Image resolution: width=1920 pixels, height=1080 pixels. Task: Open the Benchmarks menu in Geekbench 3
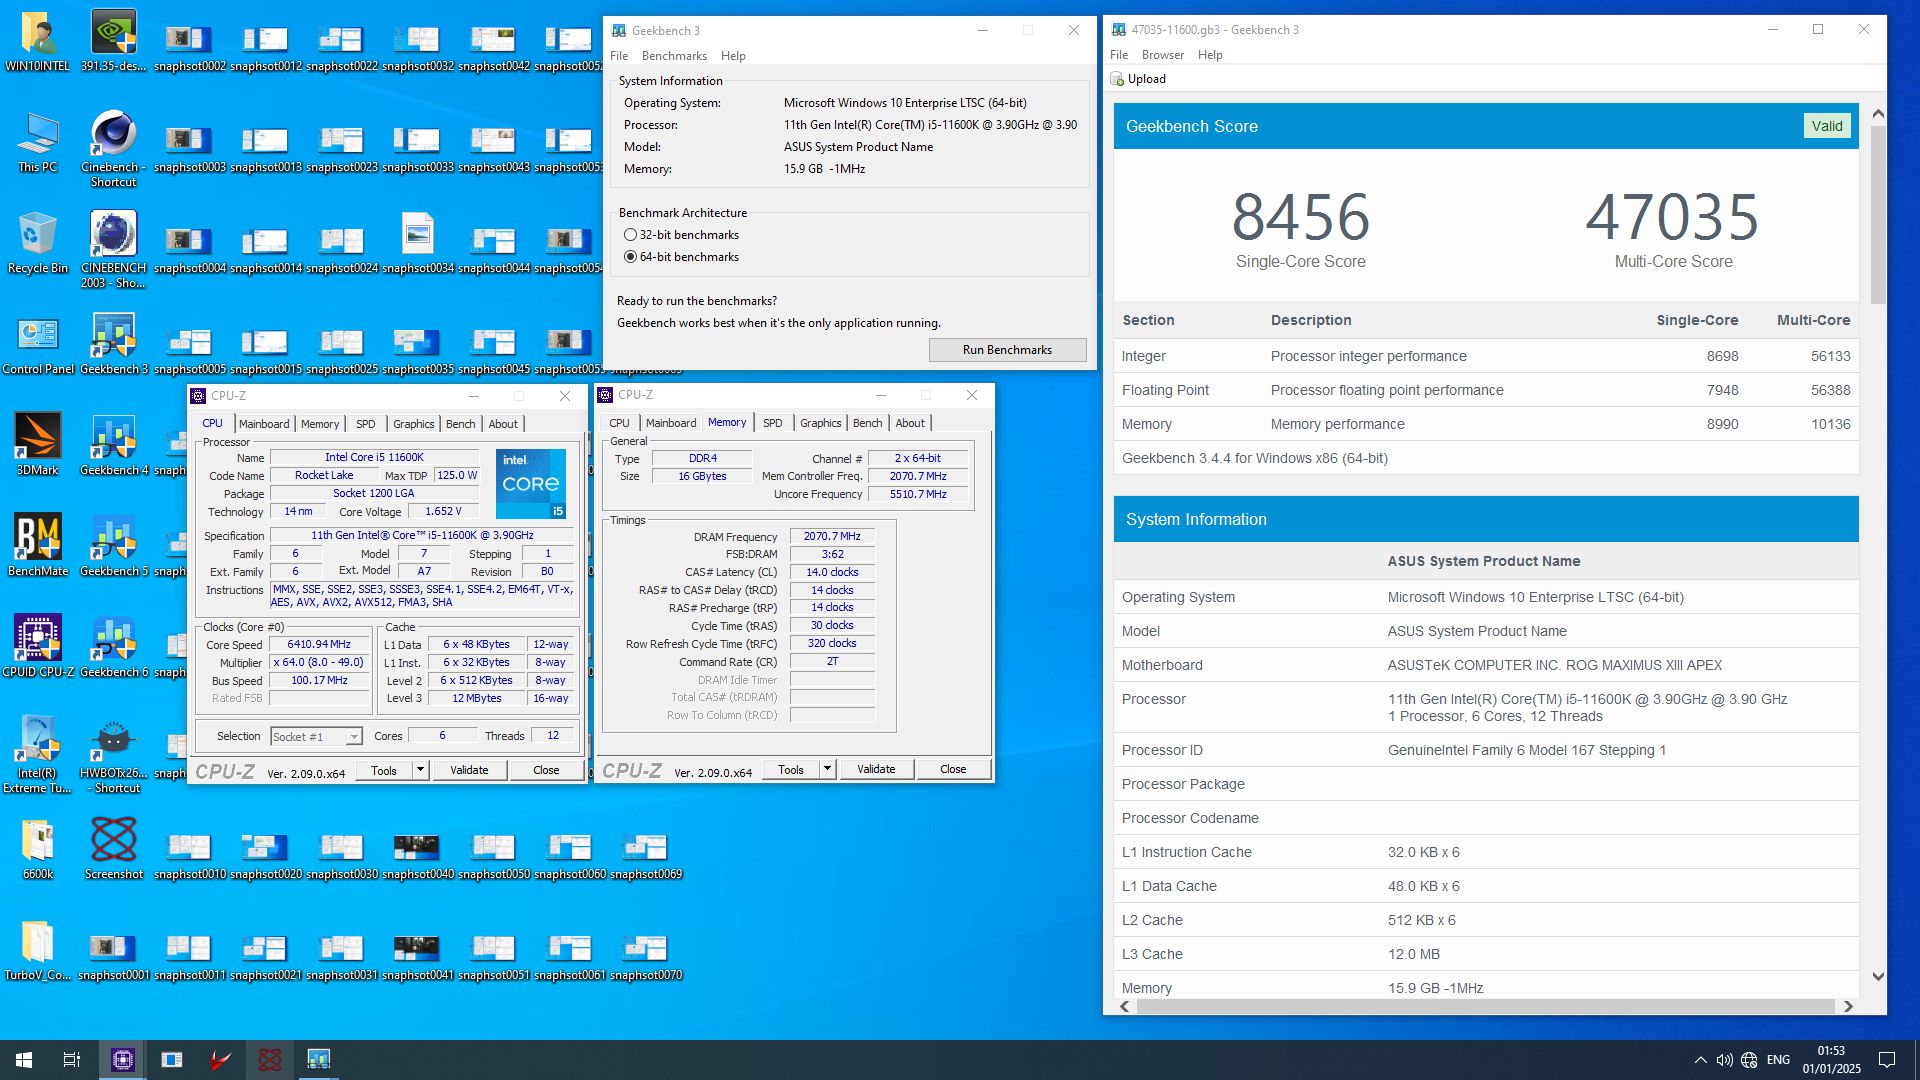pos(674,56)
